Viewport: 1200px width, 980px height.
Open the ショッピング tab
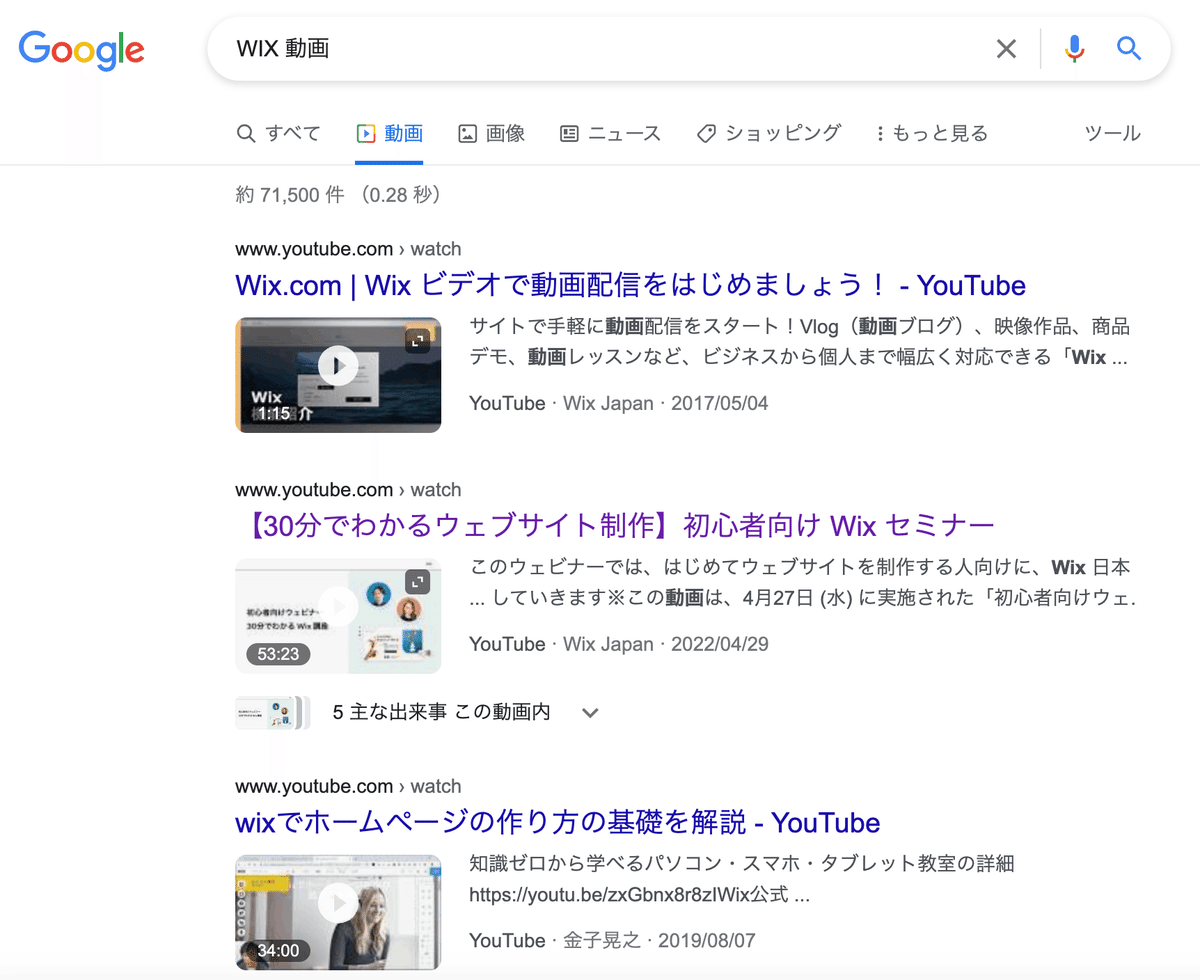769,133
